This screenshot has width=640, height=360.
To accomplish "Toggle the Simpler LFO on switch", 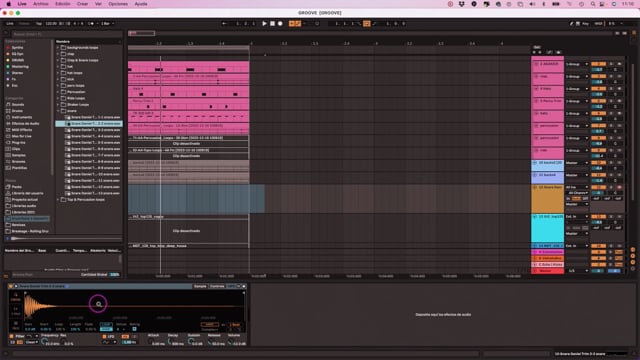I will pos(104,336).
